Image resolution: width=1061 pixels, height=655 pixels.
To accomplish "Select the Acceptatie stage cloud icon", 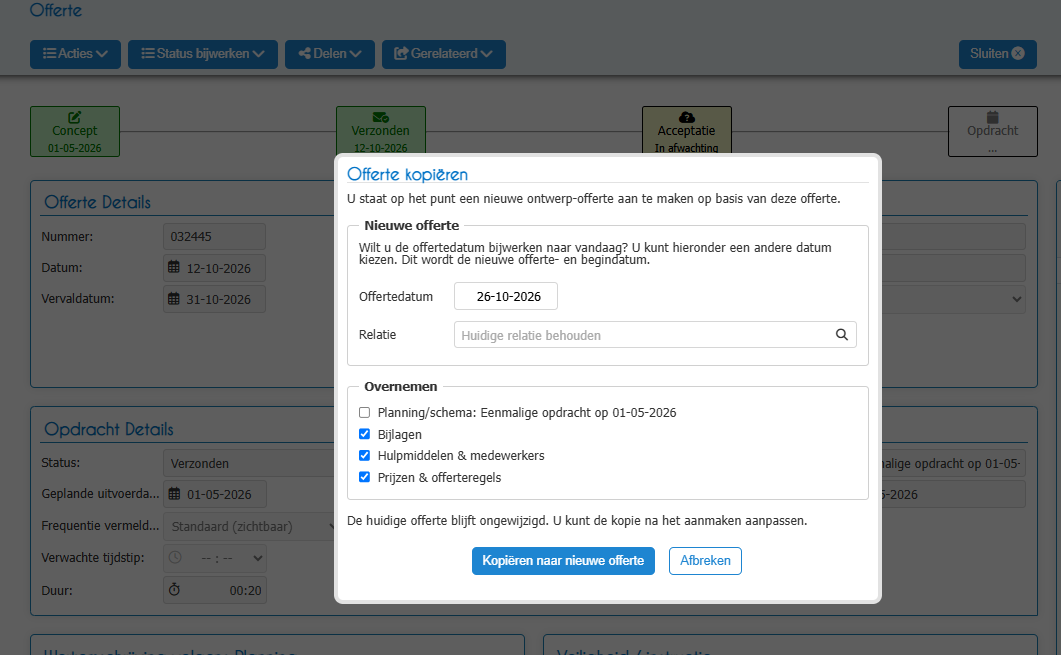I will click(x=686, y=117).
